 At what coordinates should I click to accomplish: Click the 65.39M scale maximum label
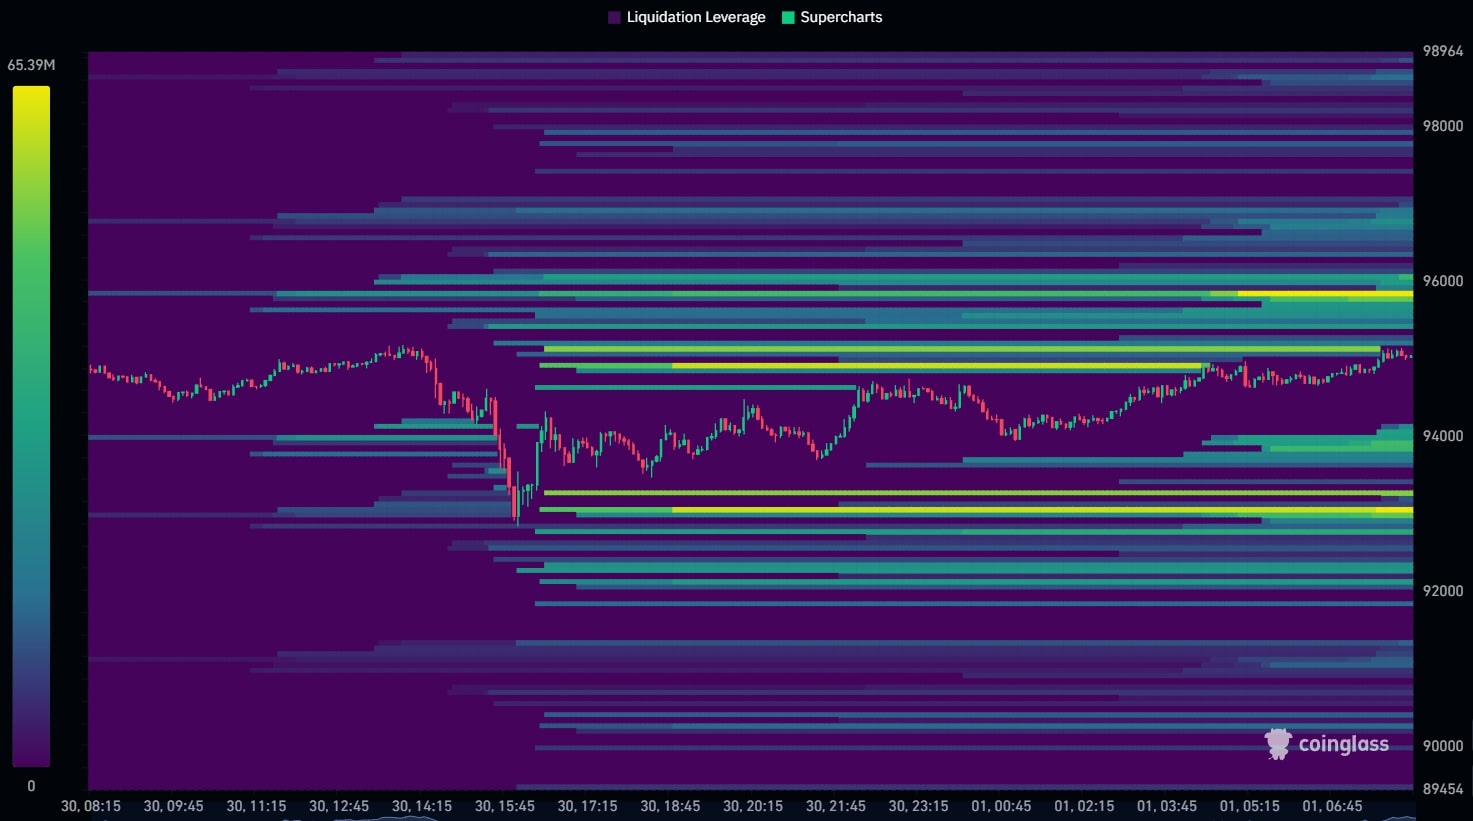(31, 65)
